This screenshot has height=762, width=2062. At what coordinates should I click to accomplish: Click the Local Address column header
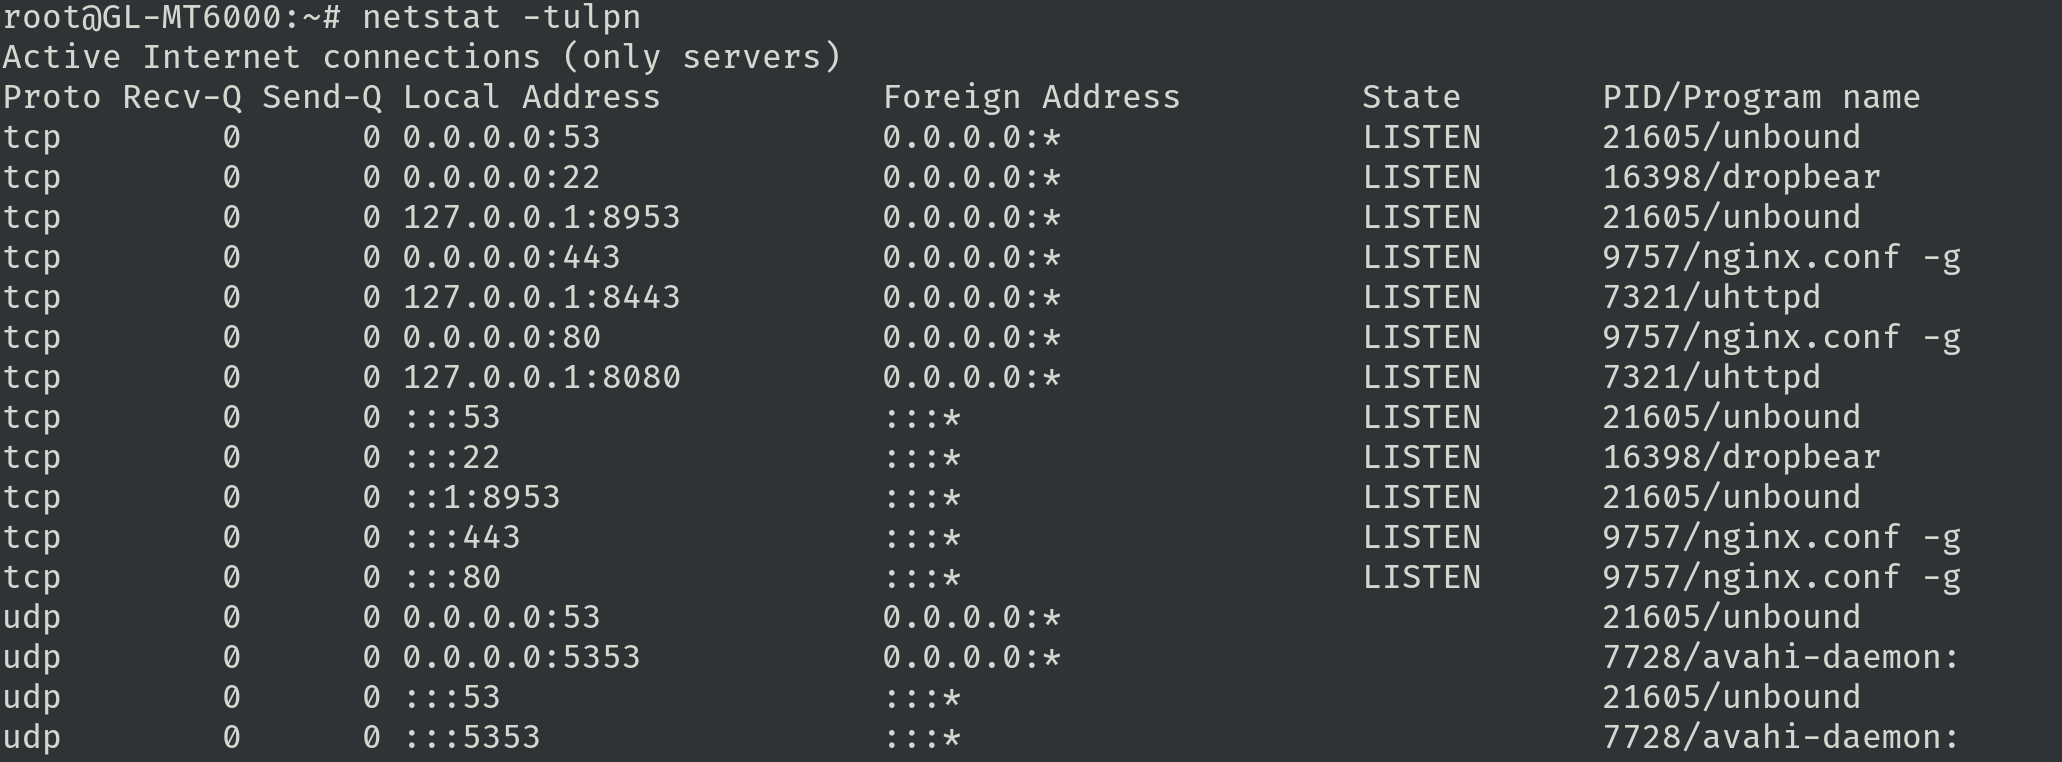tap(531, 98)
